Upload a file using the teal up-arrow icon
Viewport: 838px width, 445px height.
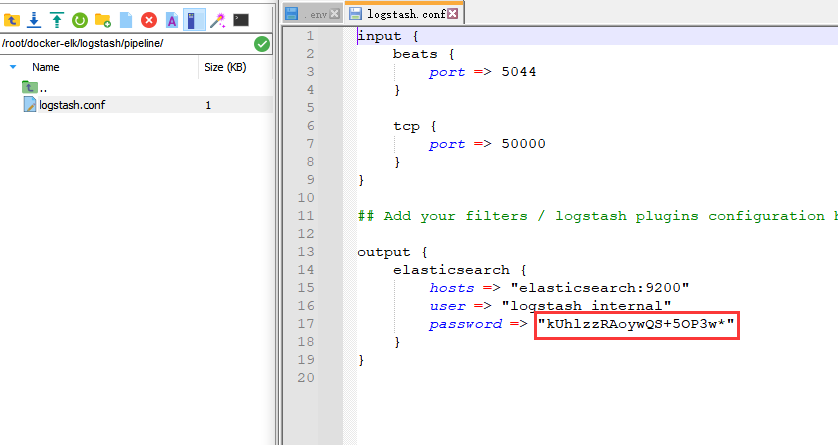point(57,20)
